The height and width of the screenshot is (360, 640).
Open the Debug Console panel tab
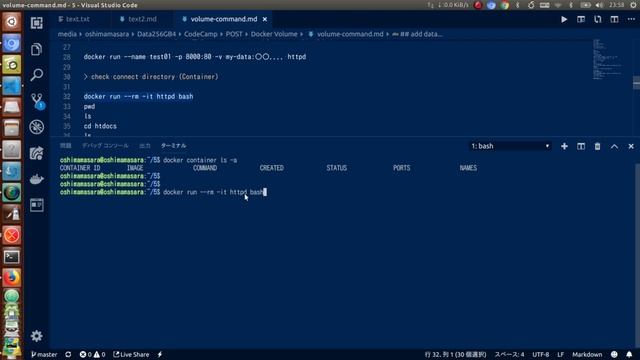(105, 146)
